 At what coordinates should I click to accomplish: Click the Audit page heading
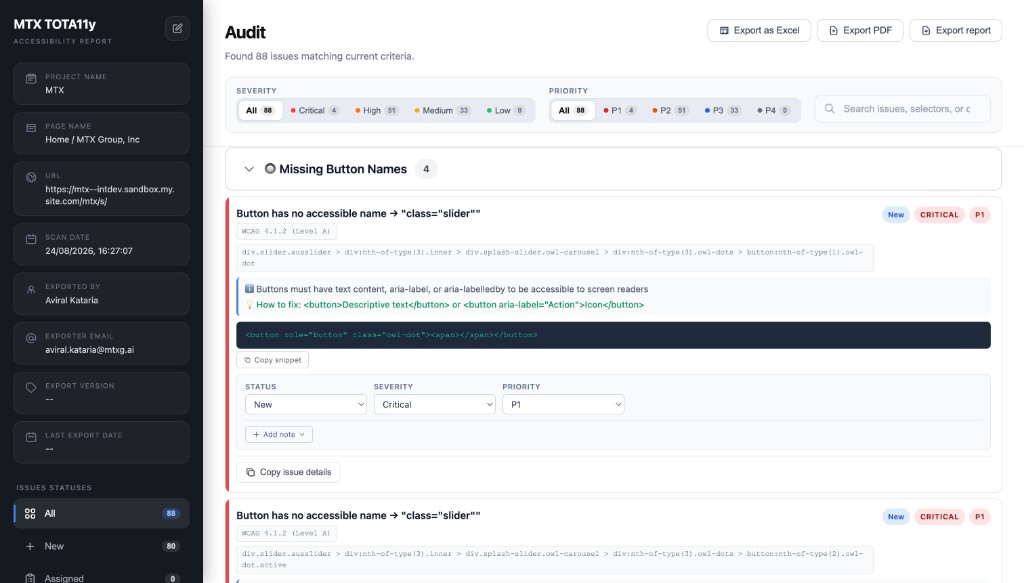click(245, 32)
